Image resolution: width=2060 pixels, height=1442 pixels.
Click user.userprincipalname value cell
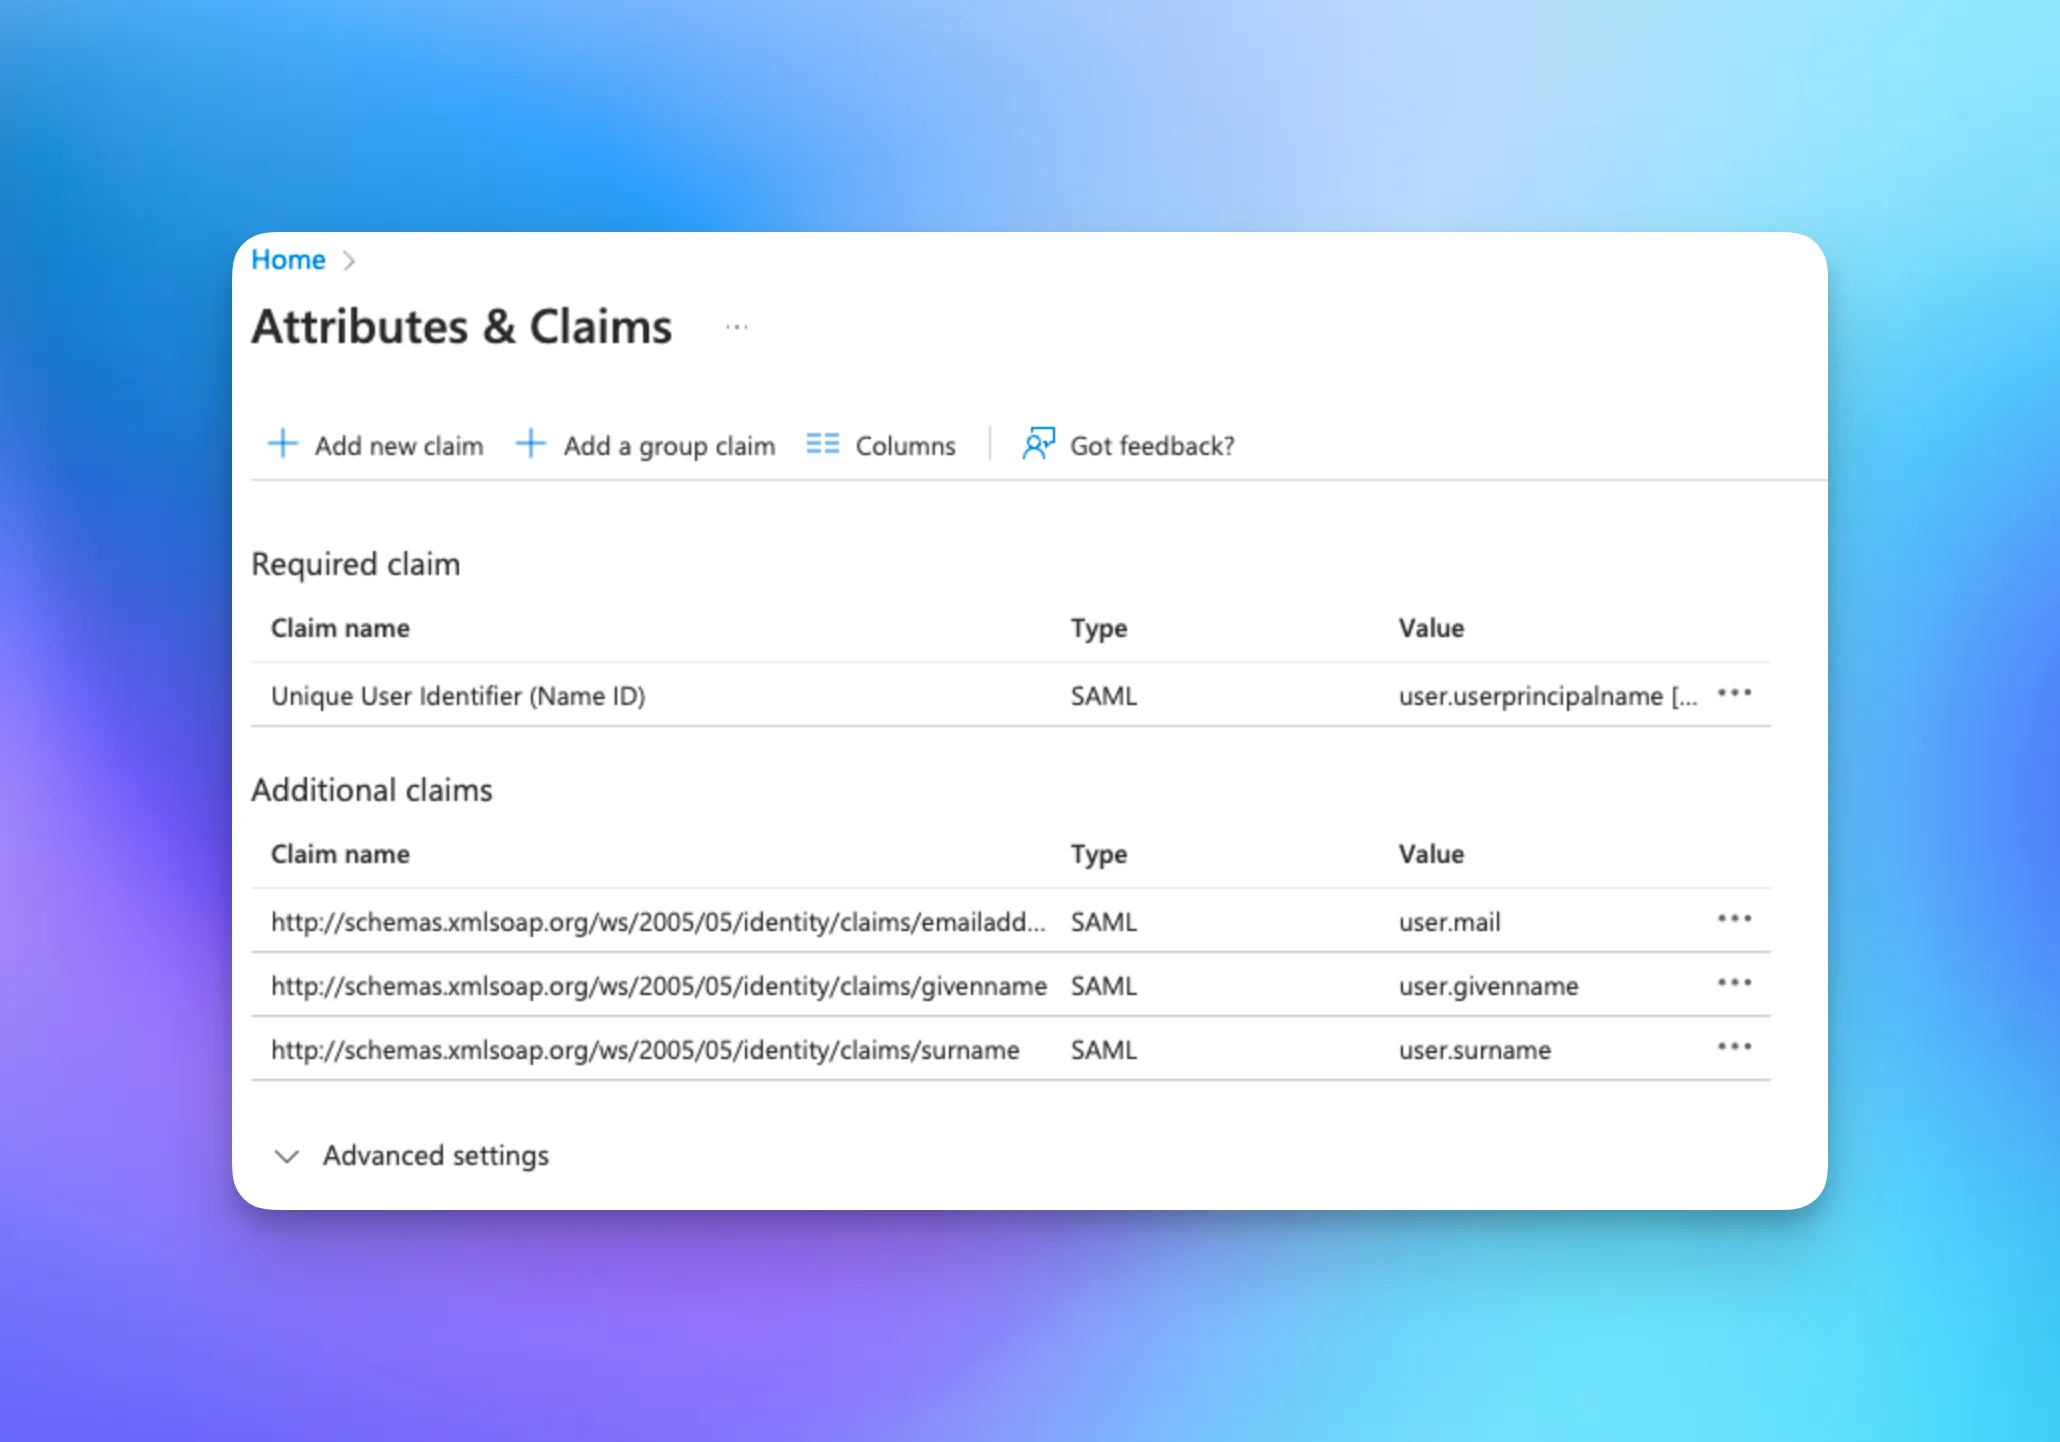pyautogui.click(x=1548, y=696)
